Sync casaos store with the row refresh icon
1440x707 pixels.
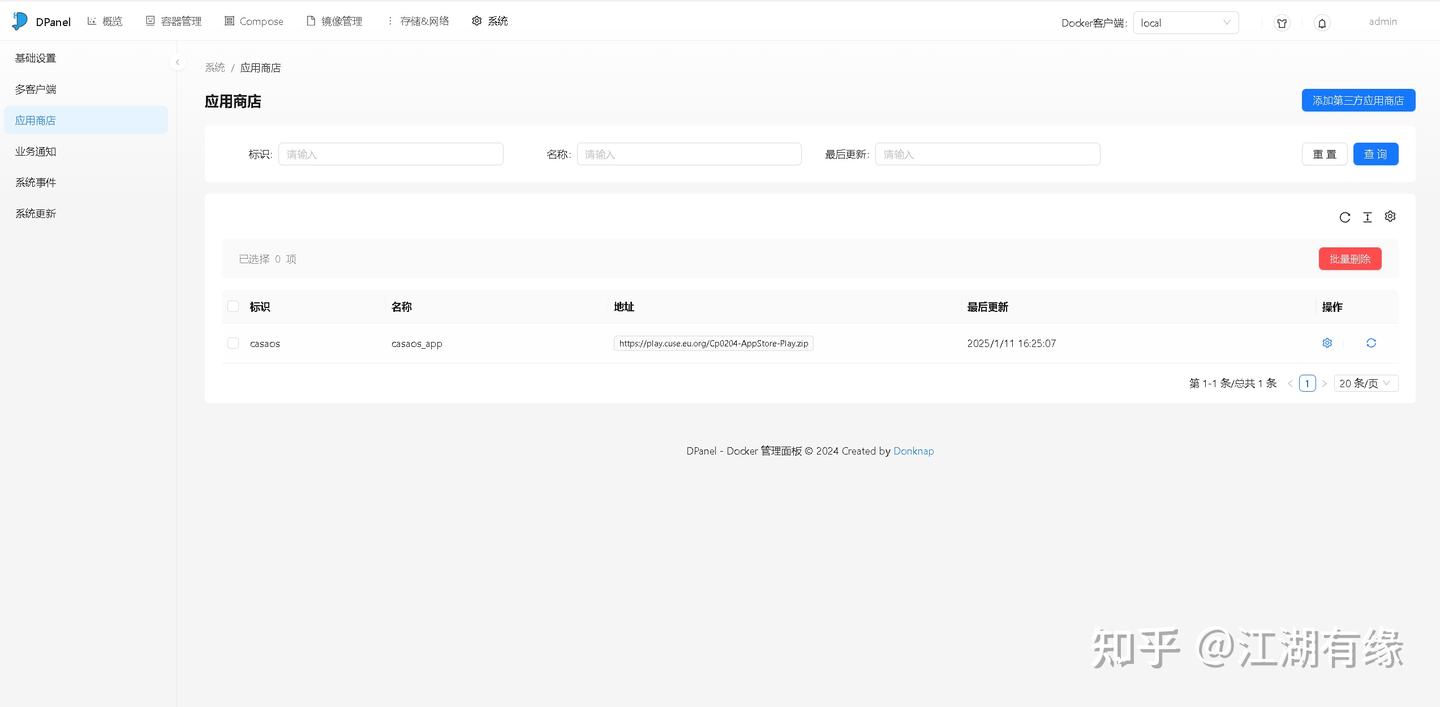[x=1371, y=343]
